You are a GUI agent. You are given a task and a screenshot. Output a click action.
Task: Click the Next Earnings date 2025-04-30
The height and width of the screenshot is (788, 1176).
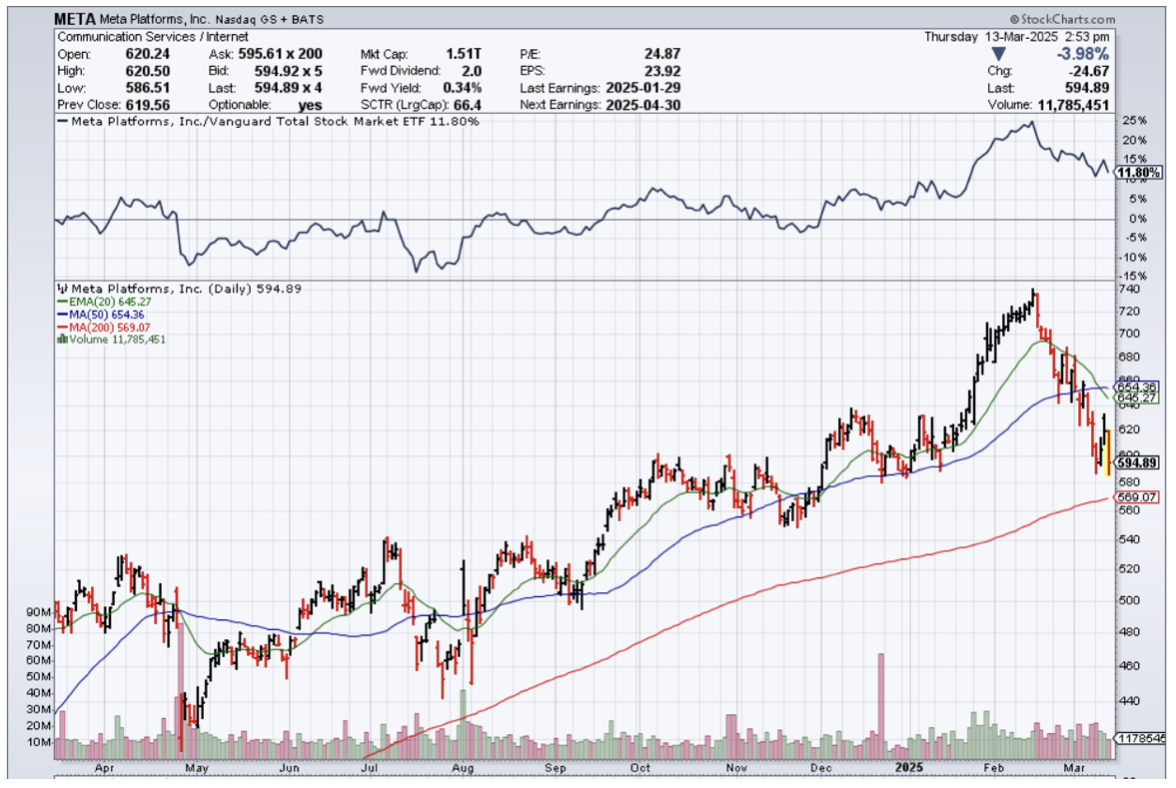coord(641,105)
